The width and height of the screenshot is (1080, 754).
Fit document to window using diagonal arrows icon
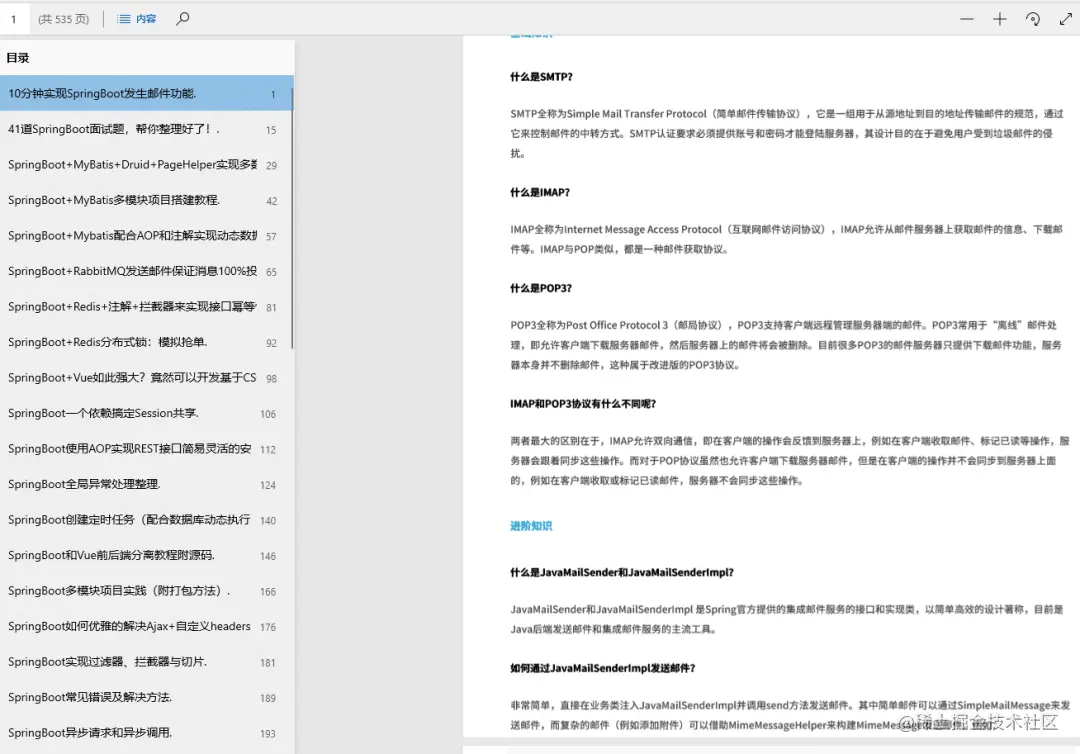tap(1065, 18)
